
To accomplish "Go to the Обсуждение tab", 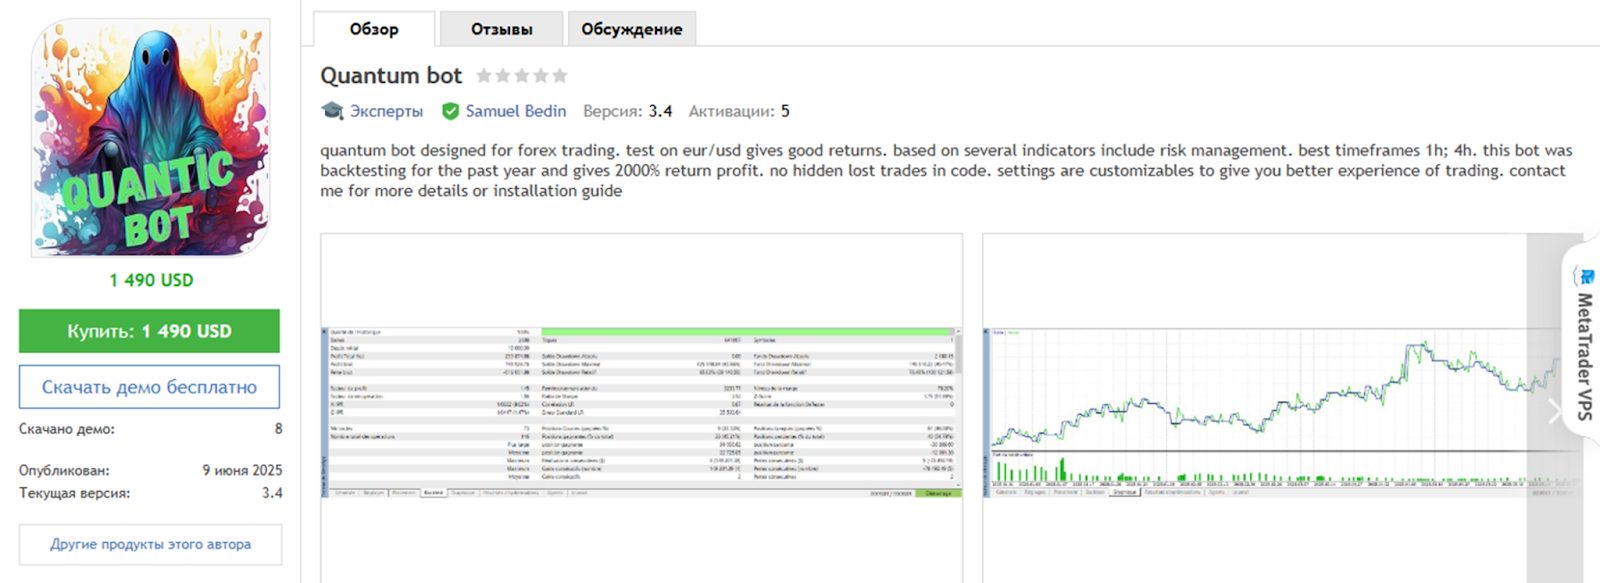I will pyautogui.click(x=631, y=29).
